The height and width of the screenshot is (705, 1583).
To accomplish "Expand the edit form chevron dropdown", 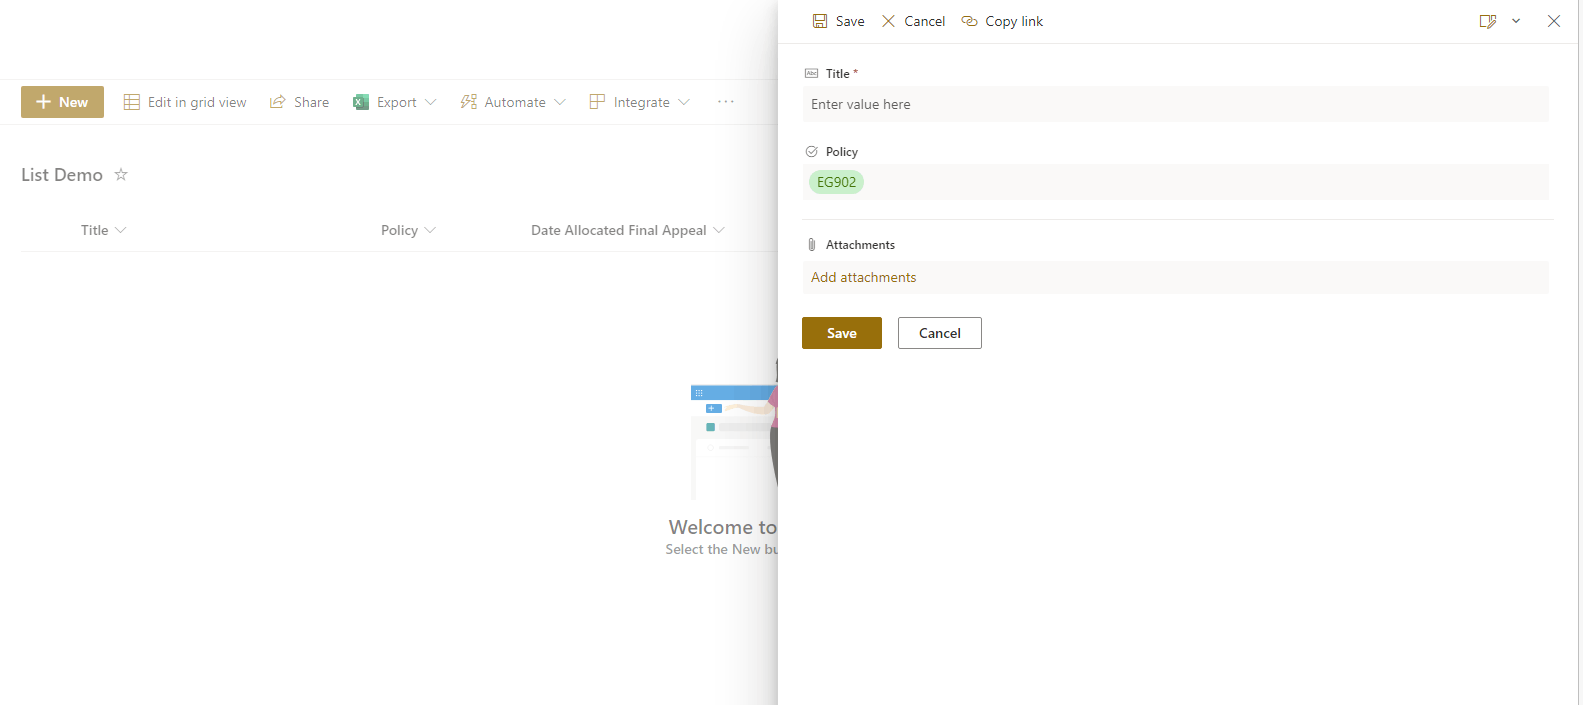I will pyautogui.click(x=1516, y=21).
